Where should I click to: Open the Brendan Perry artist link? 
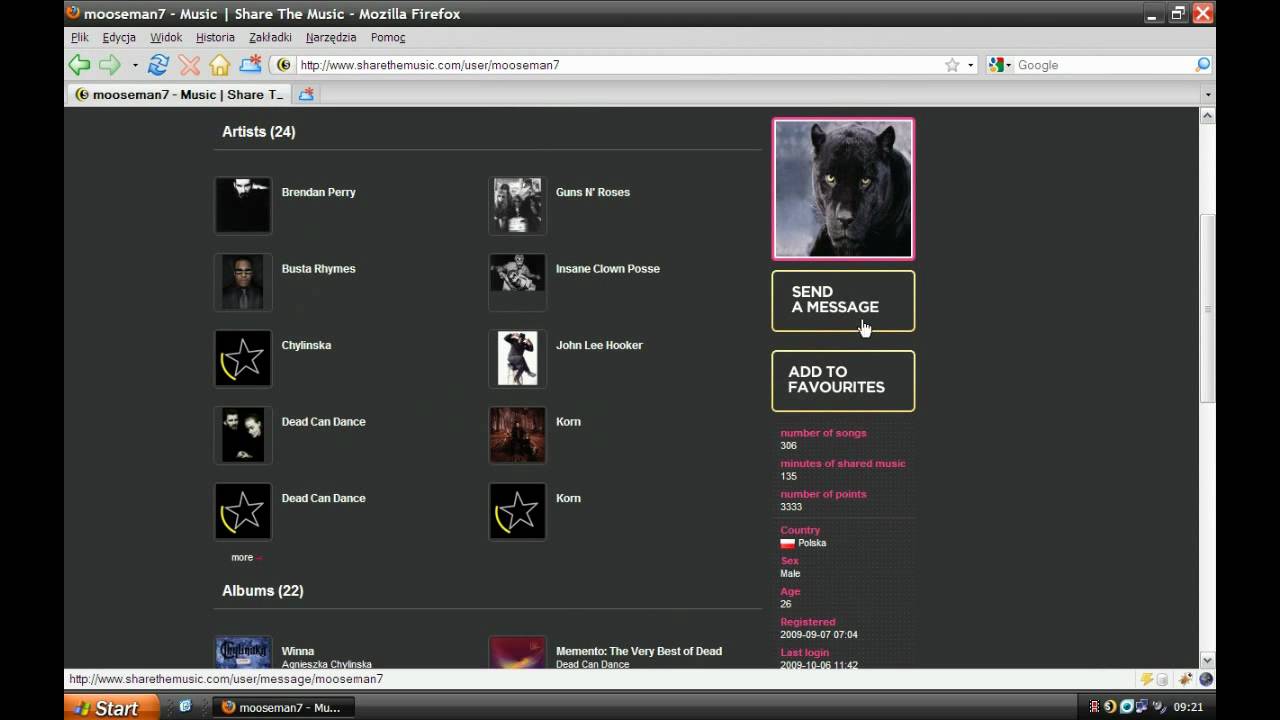point(318,192)
